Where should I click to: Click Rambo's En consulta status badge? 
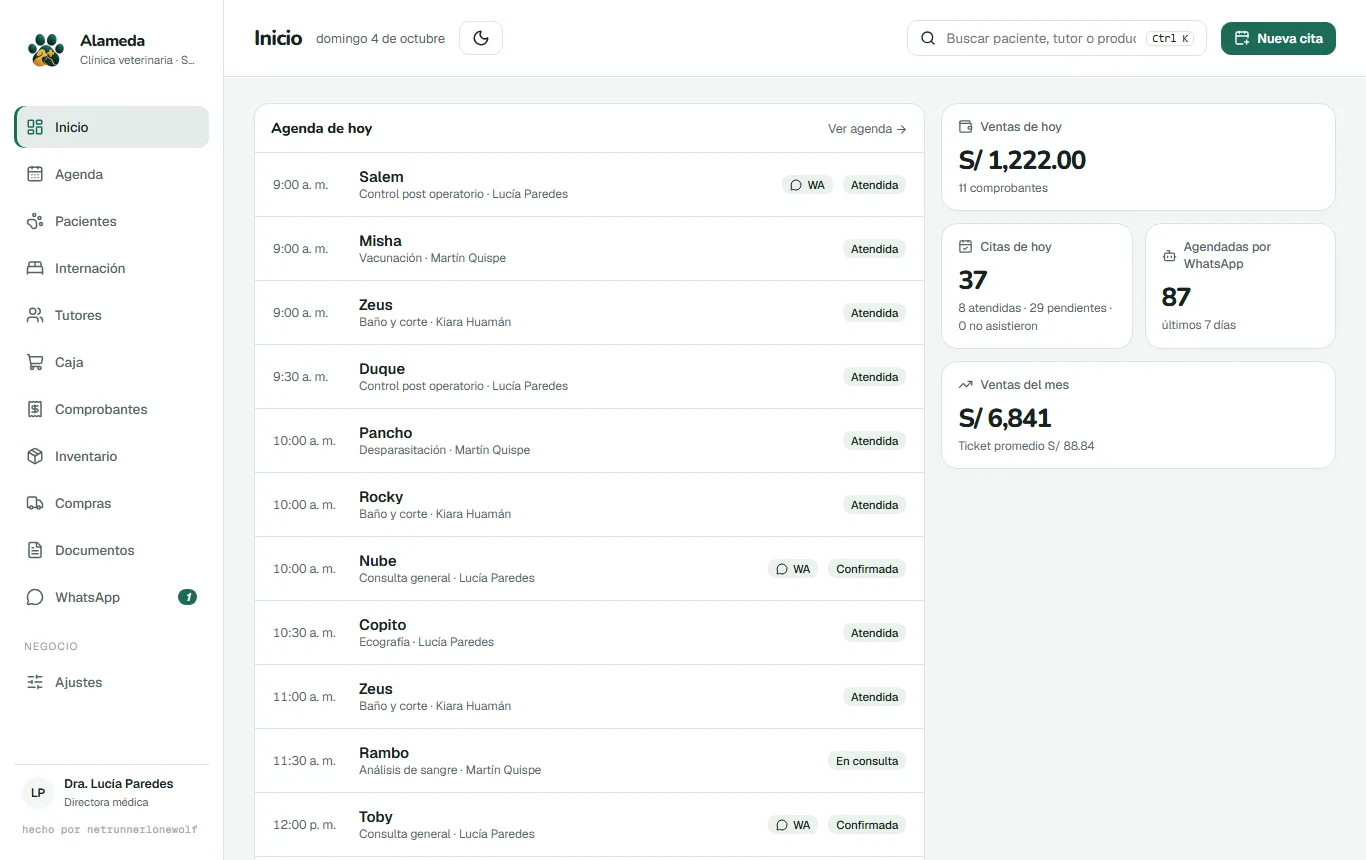(x=867, y=761)
